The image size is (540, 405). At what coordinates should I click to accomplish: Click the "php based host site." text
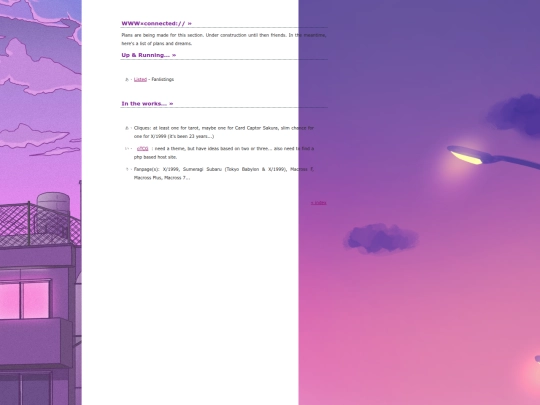(x=155, y=157)
